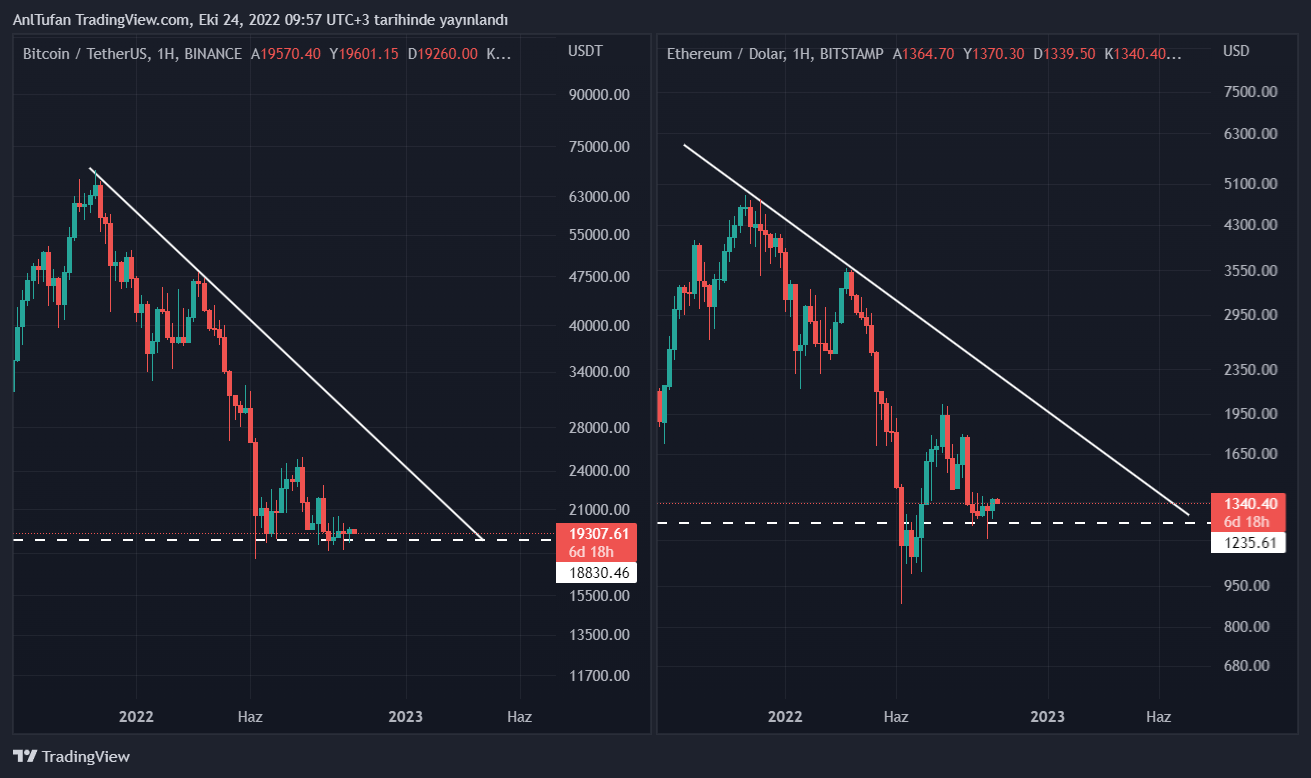Click the TradingView logo icon

[x=25, y=757]
